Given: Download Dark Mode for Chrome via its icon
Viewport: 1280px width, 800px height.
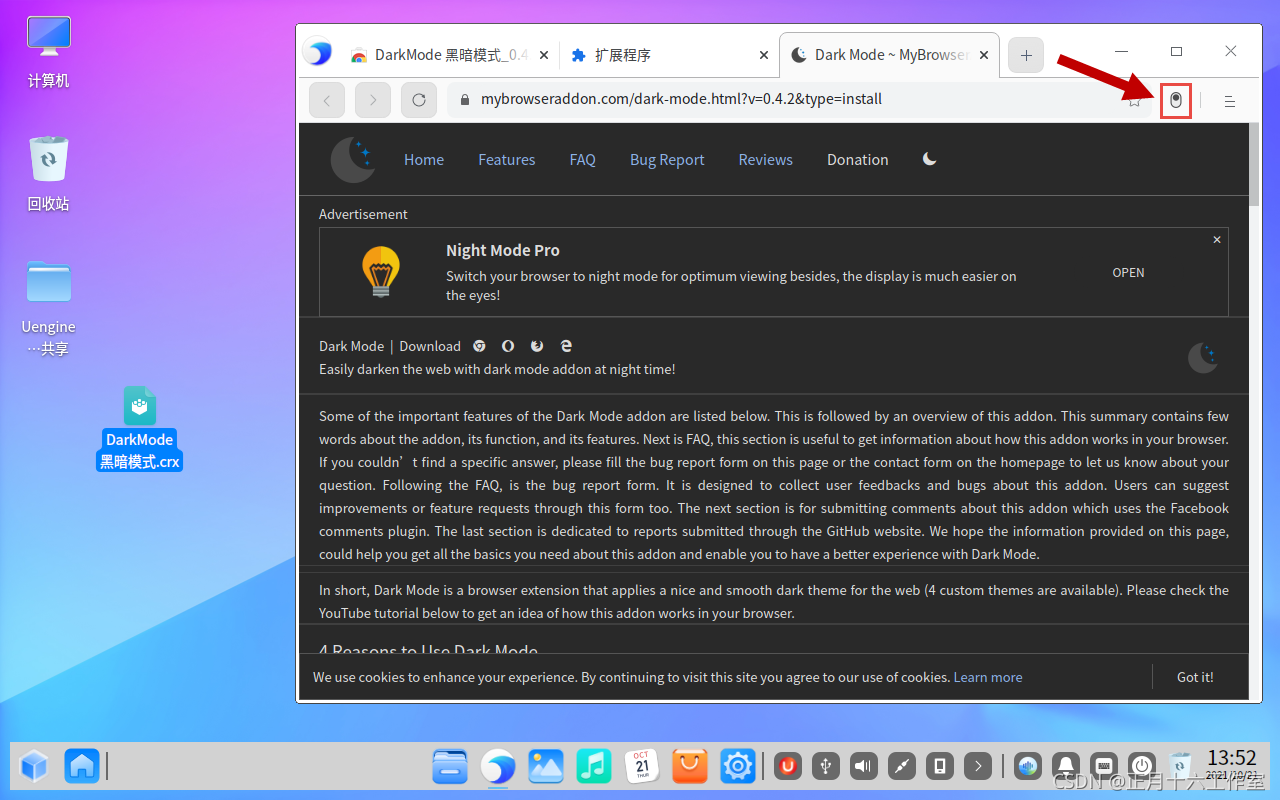Looking at the screenshot, I should tap(480, 346).
